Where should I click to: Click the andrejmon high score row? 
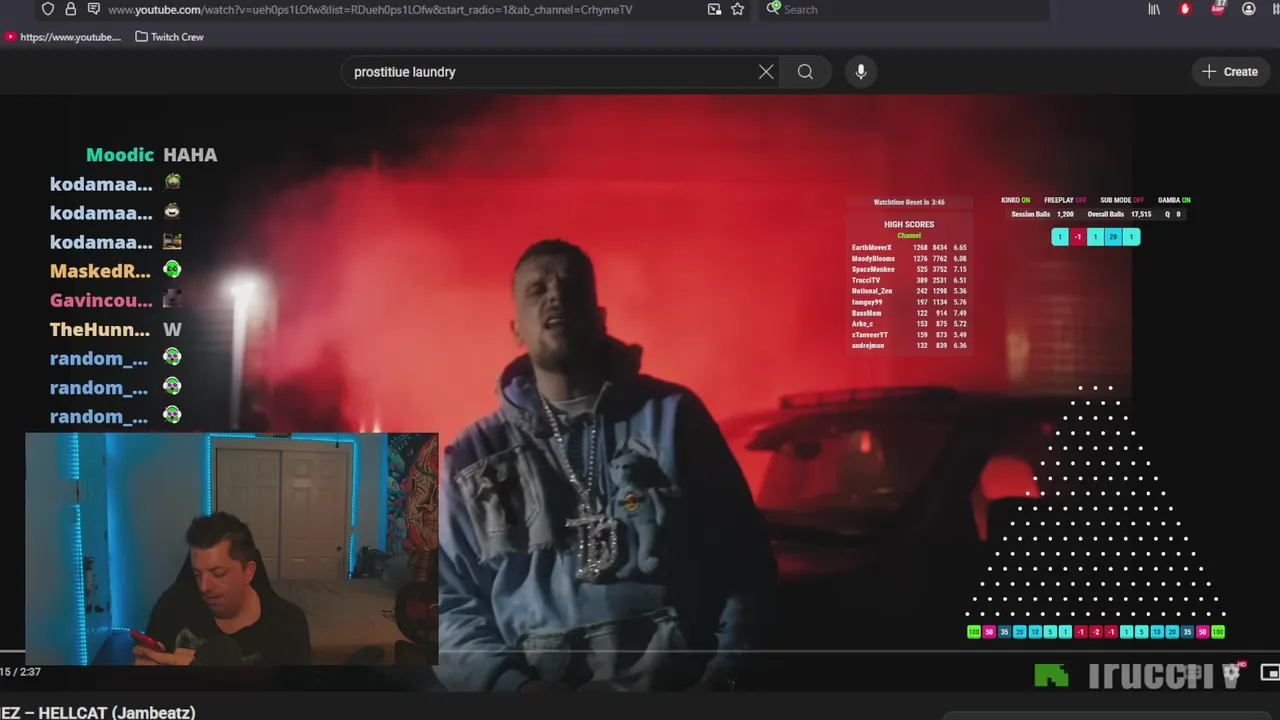click(909, 346)
